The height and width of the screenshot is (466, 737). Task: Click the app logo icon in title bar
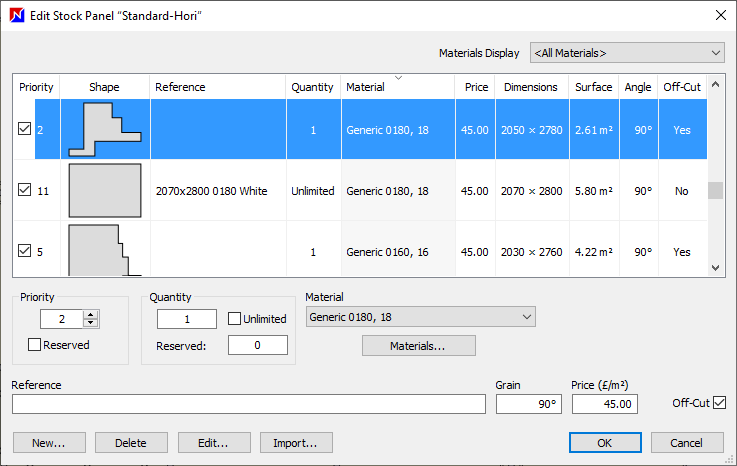tap(17, 16)
